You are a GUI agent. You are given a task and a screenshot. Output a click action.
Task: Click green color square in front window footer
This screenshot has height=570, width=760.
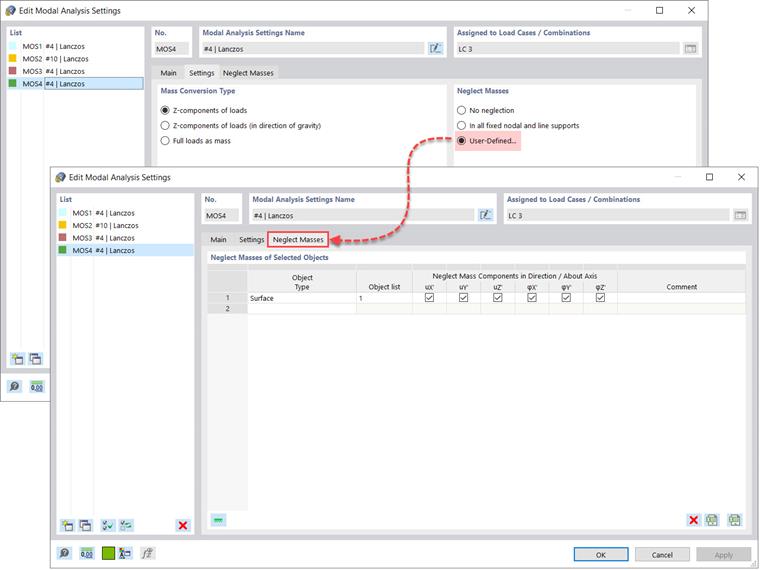(109, 553)
